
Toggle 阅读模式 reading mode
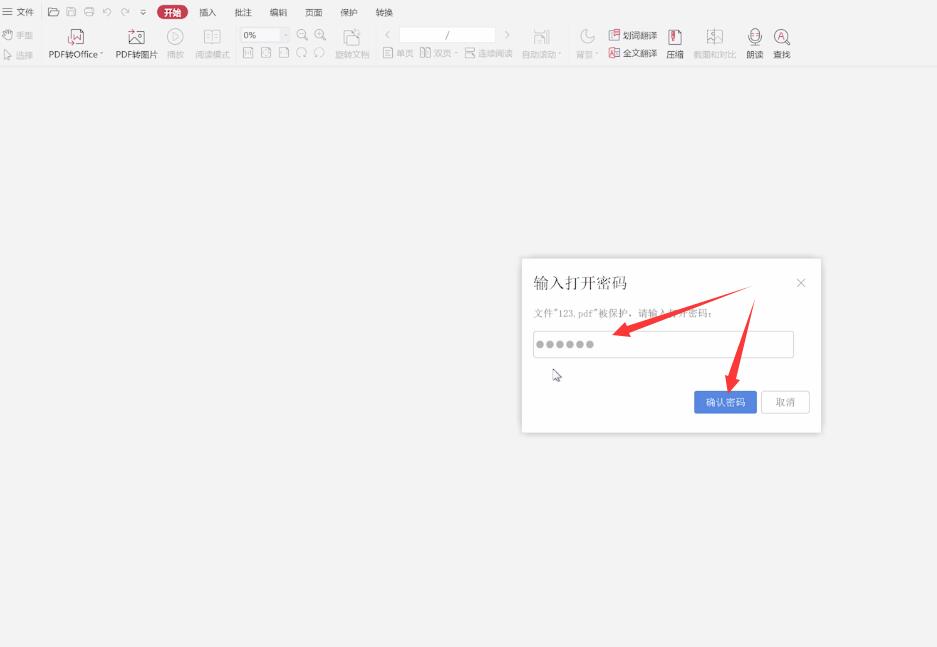(x=212, y=44)
